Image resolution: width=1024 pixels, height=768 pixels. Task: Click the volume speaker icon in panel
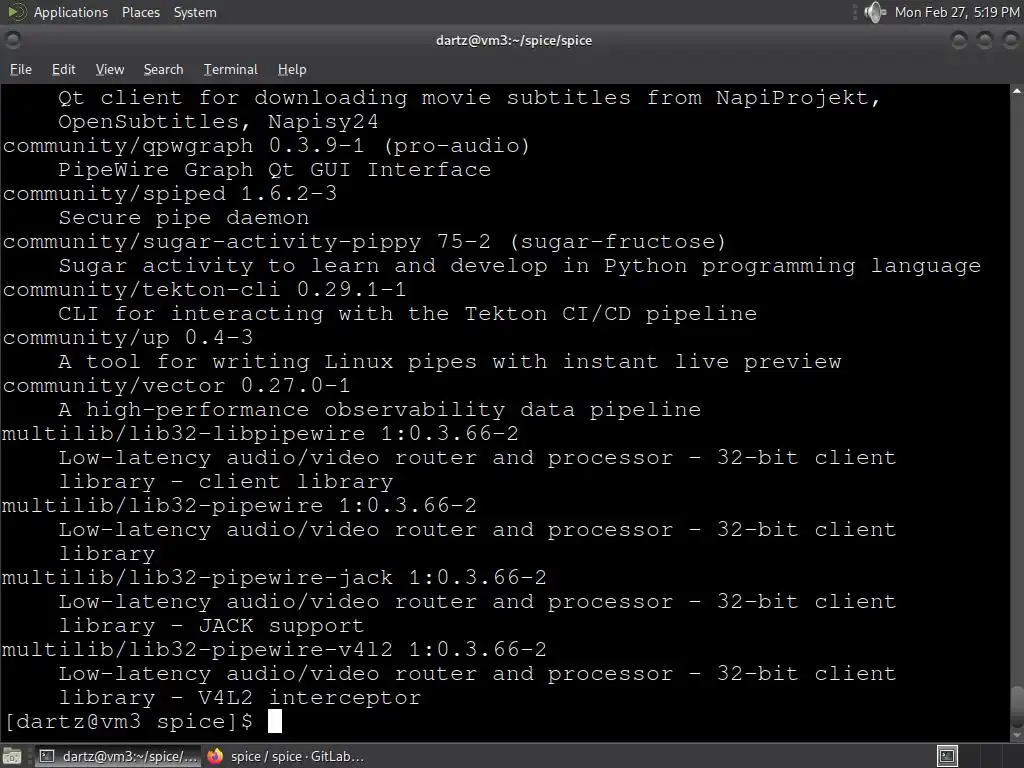(874, 12)
